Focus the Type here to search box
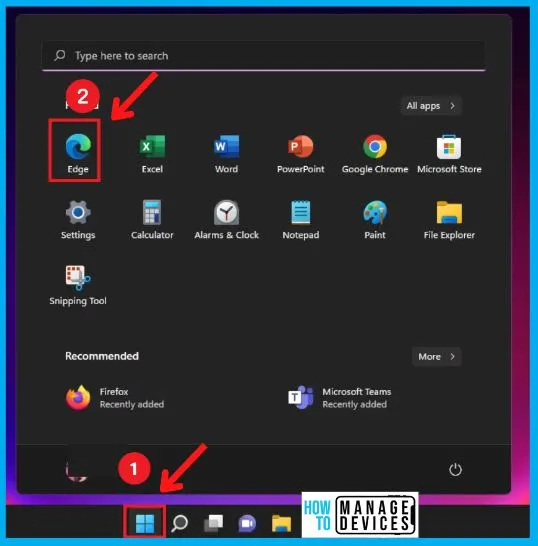The width and height of the screenshot is (538, 546). pyautogui.click(x=264, y=56)
